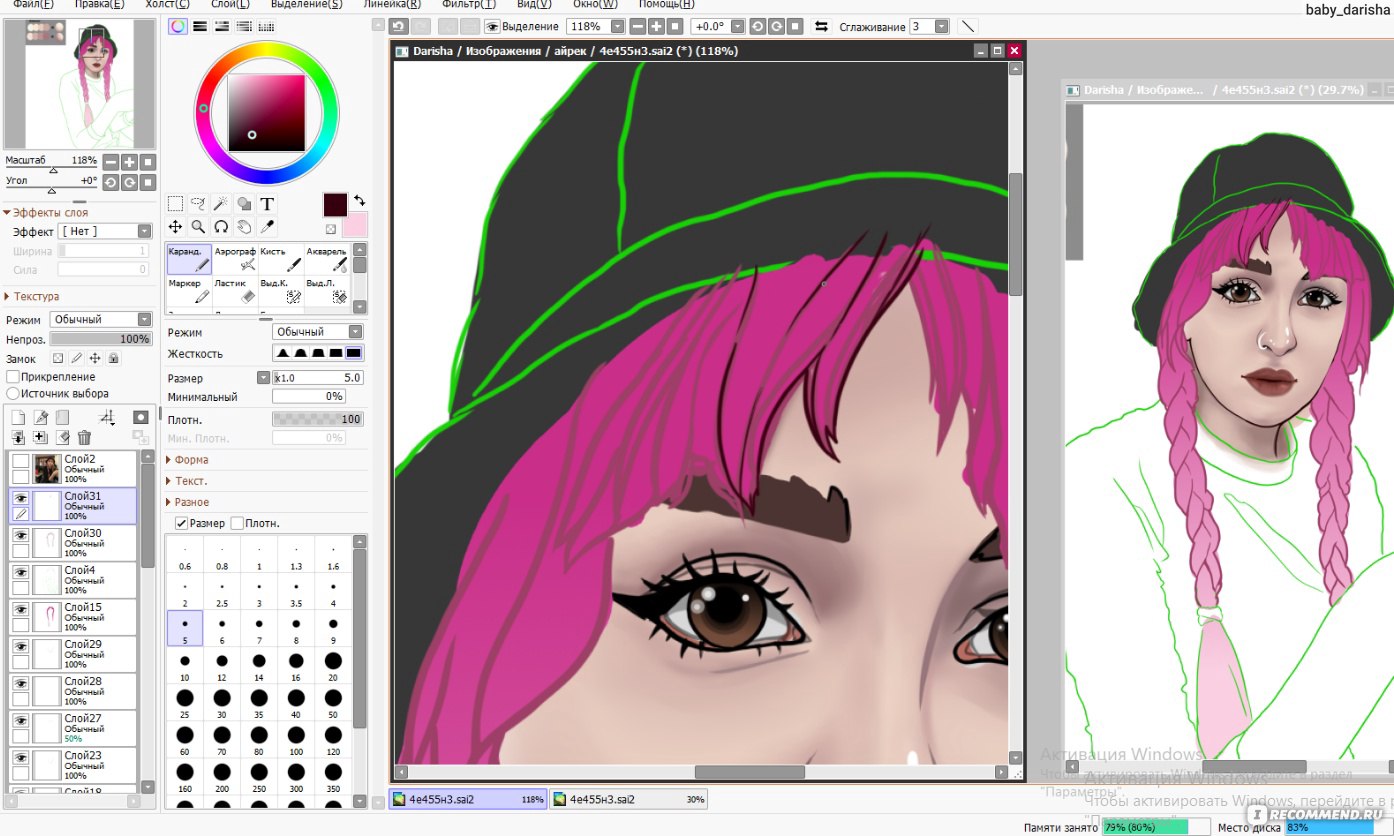Screen dimensions: 1394x836
Task: Uncheck the Размер checkbox
Action: (x=181, y=523)
